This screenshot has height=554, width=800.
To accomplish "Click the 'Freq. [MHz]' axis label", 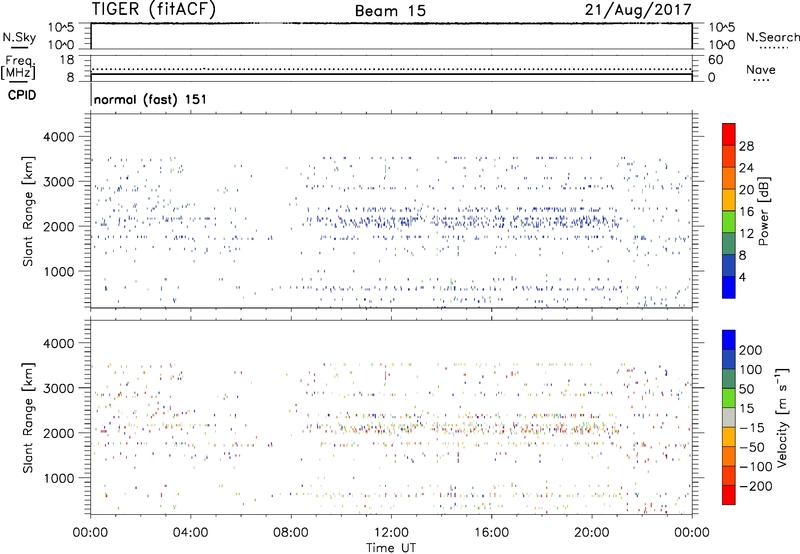I will [x=18, y=68].
